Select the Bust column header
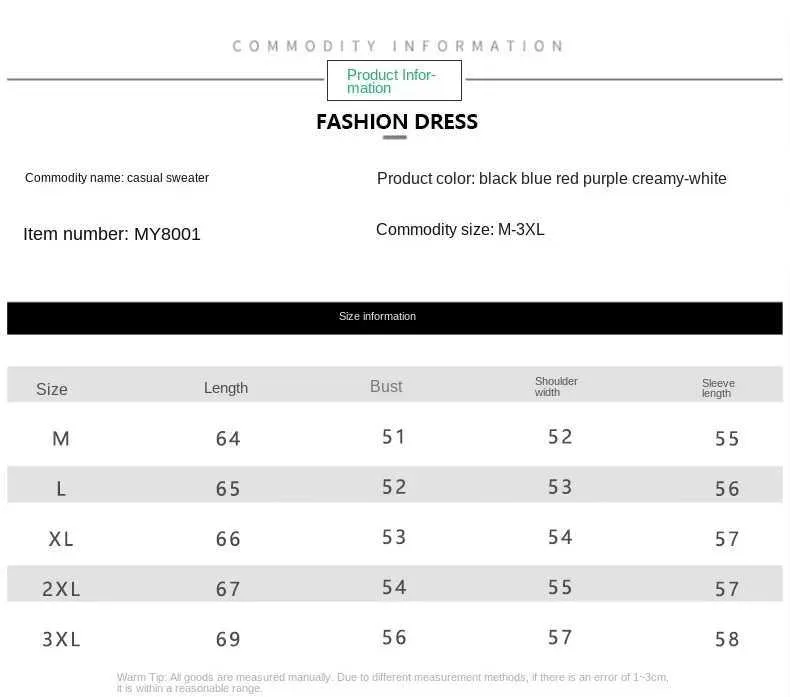The height and width of the screenshot is (697, 790). [x=386, y=387]
